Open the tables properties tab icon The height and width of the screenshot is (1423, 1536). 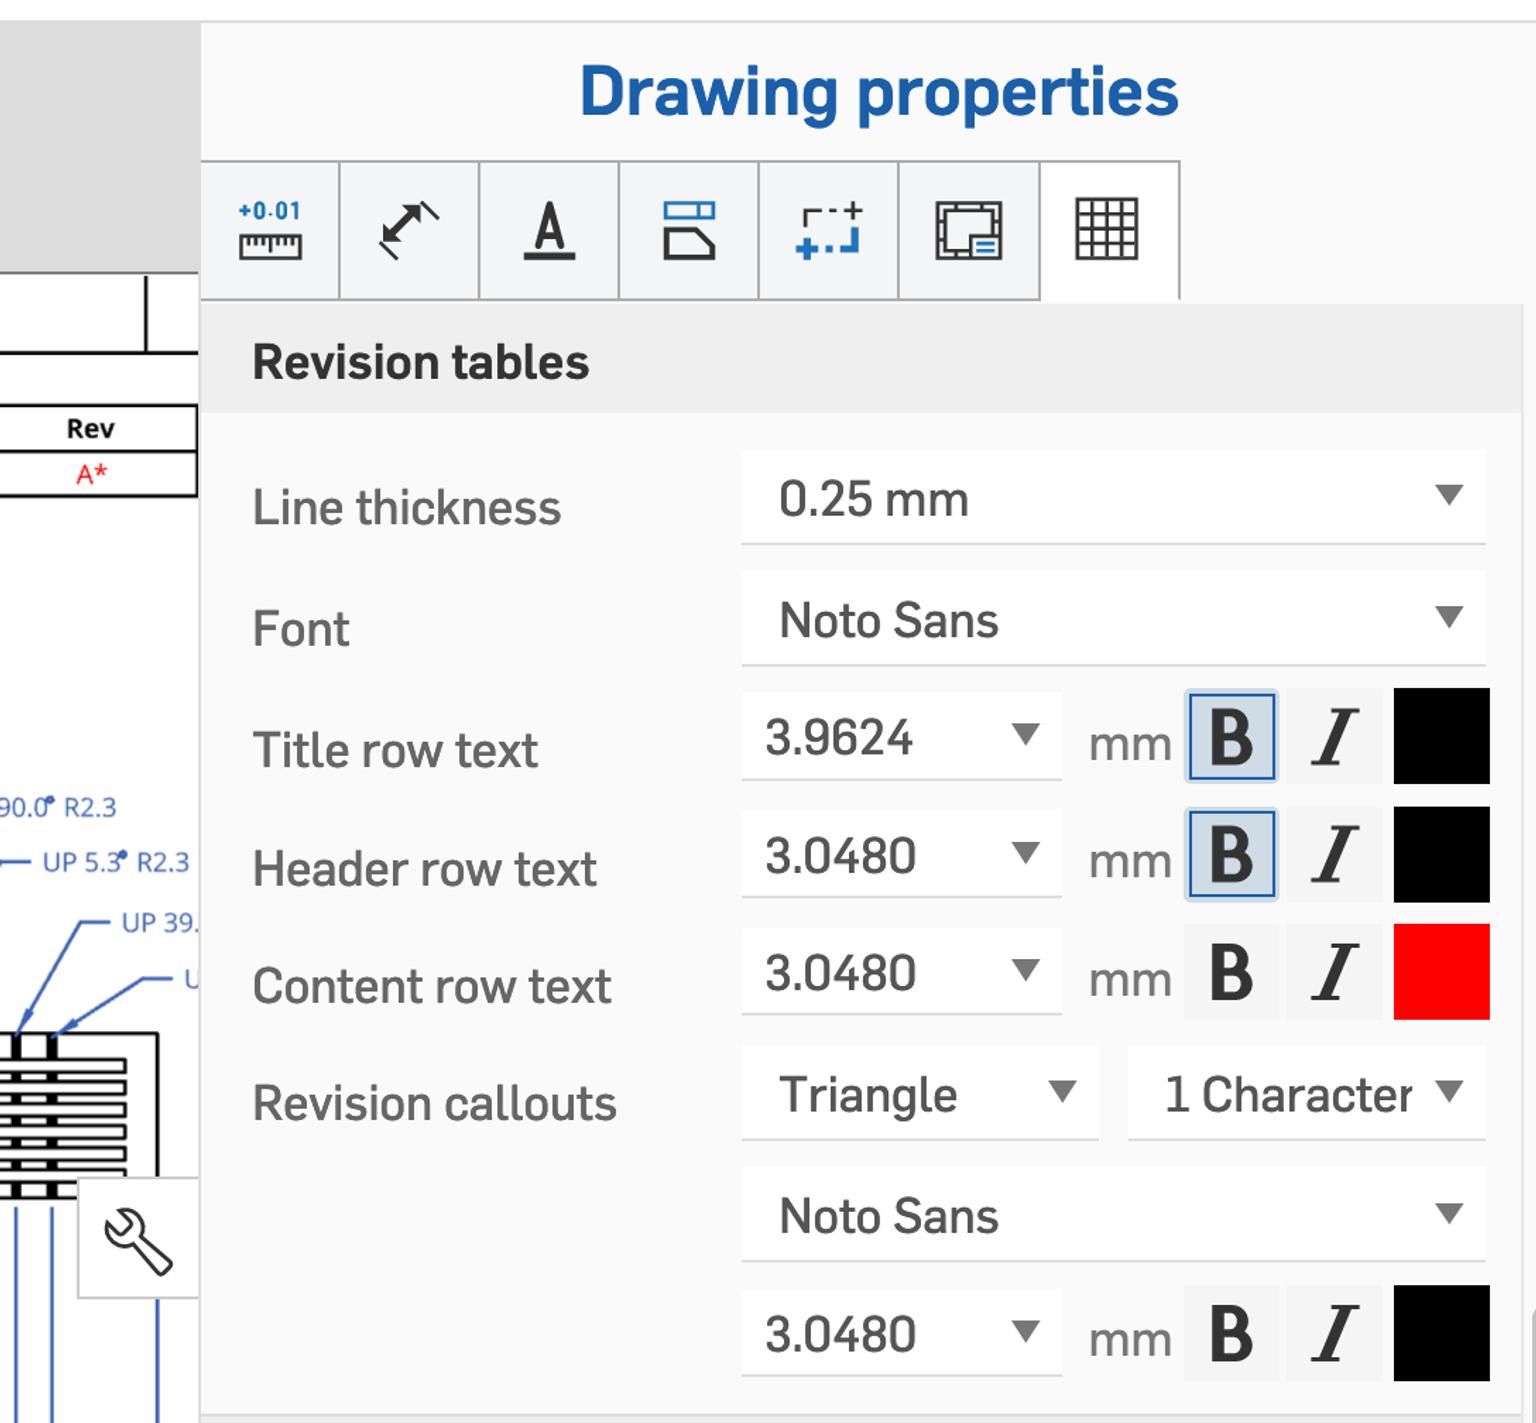click(1110, 230)
